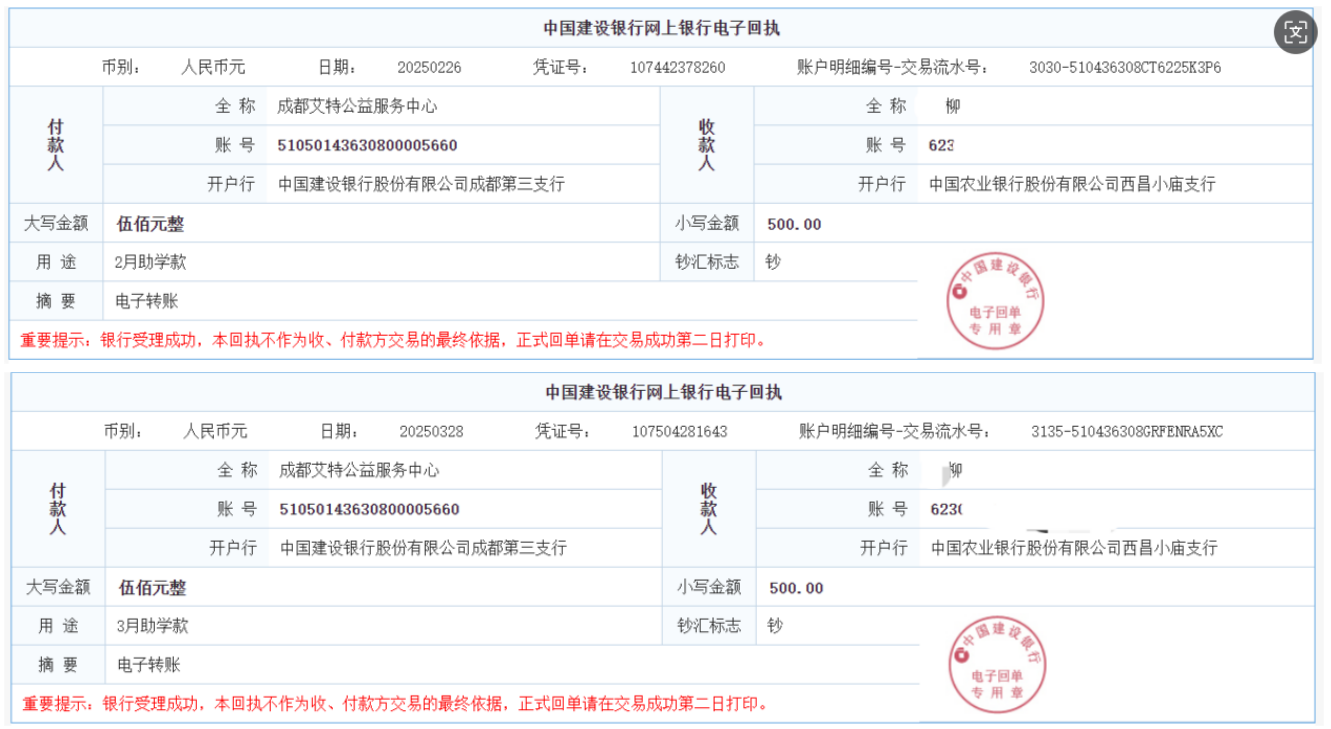Click payer name 成都艾特公益服务中心 in the 20250226 receipt
1331x729 pixels.
(x=357, y=106)
